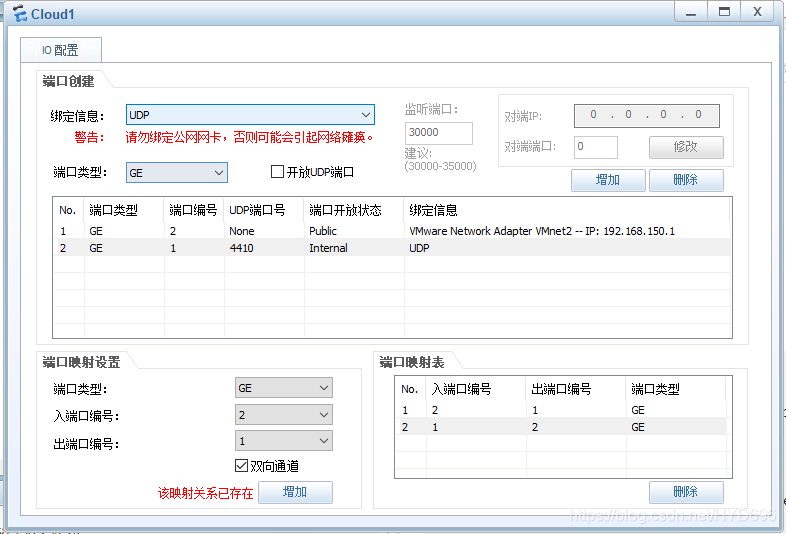This screenshot has width=786, height=534.
Task: Enable the 开放UDP端口 checkbox
Action: click(277, 172)
